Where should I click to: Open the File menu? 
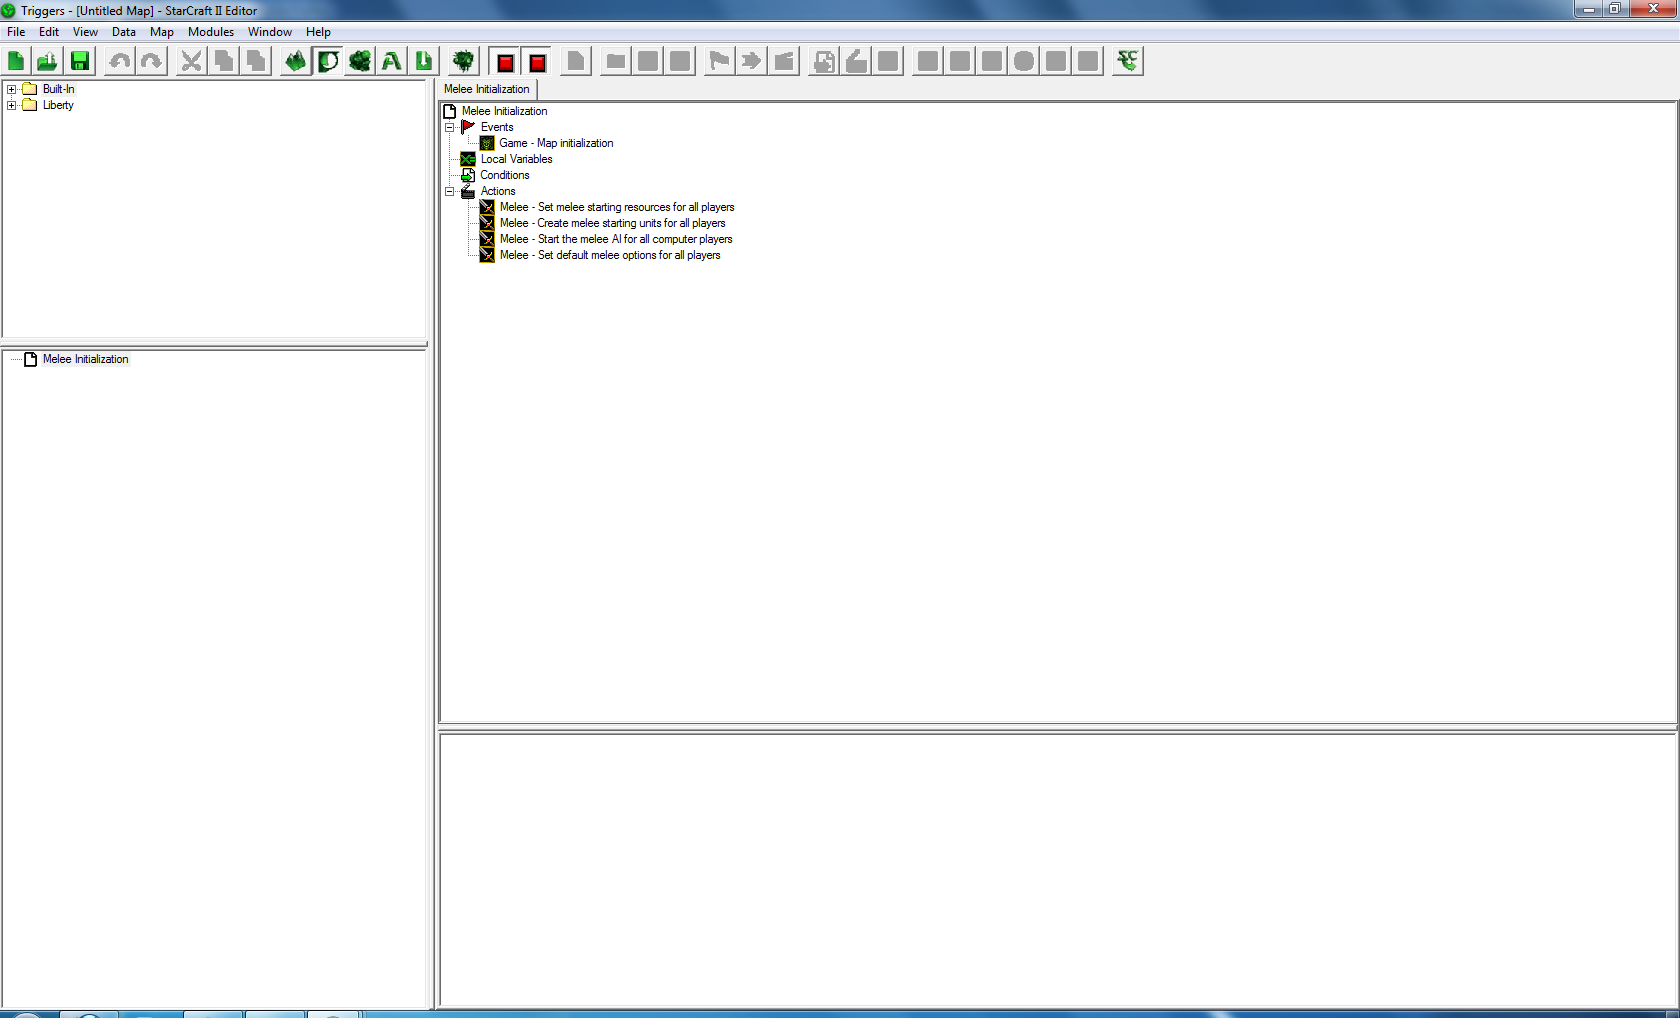pos(16,32)
